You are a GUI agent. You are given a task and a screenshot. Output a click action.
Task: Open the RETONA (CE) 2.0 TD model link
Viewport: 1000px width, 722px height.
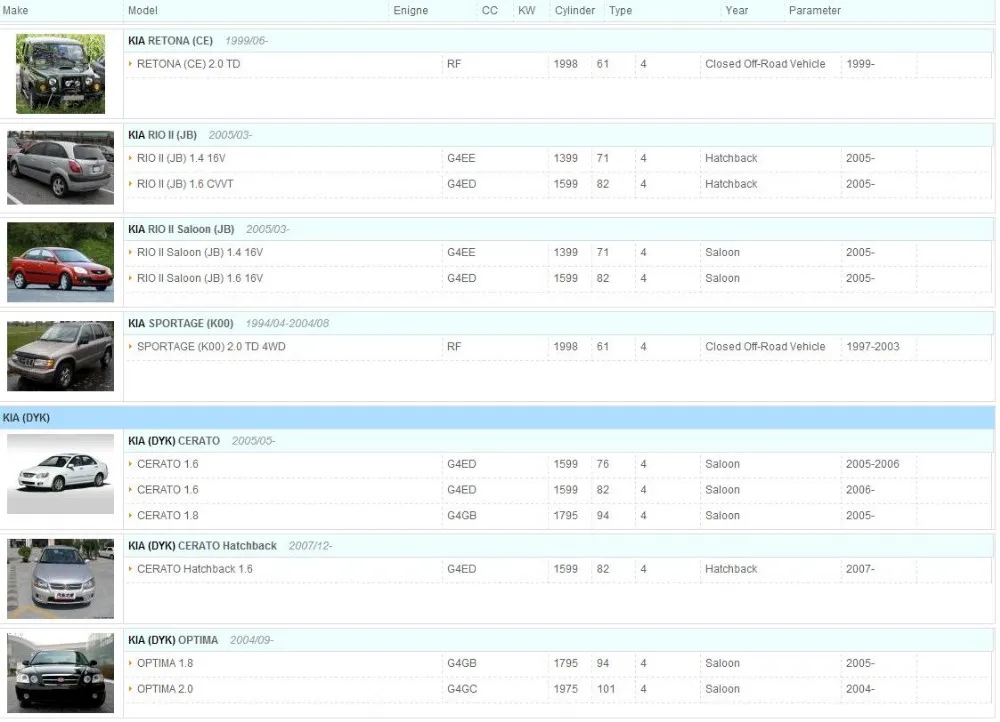pos(188,64)
